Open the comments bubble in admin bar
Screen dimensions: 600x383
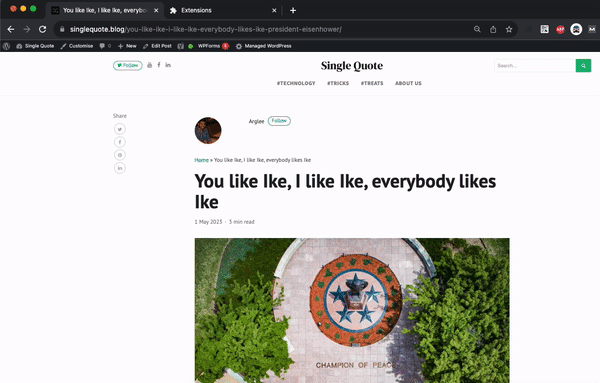pyautogui.click(x=105, y=46)
